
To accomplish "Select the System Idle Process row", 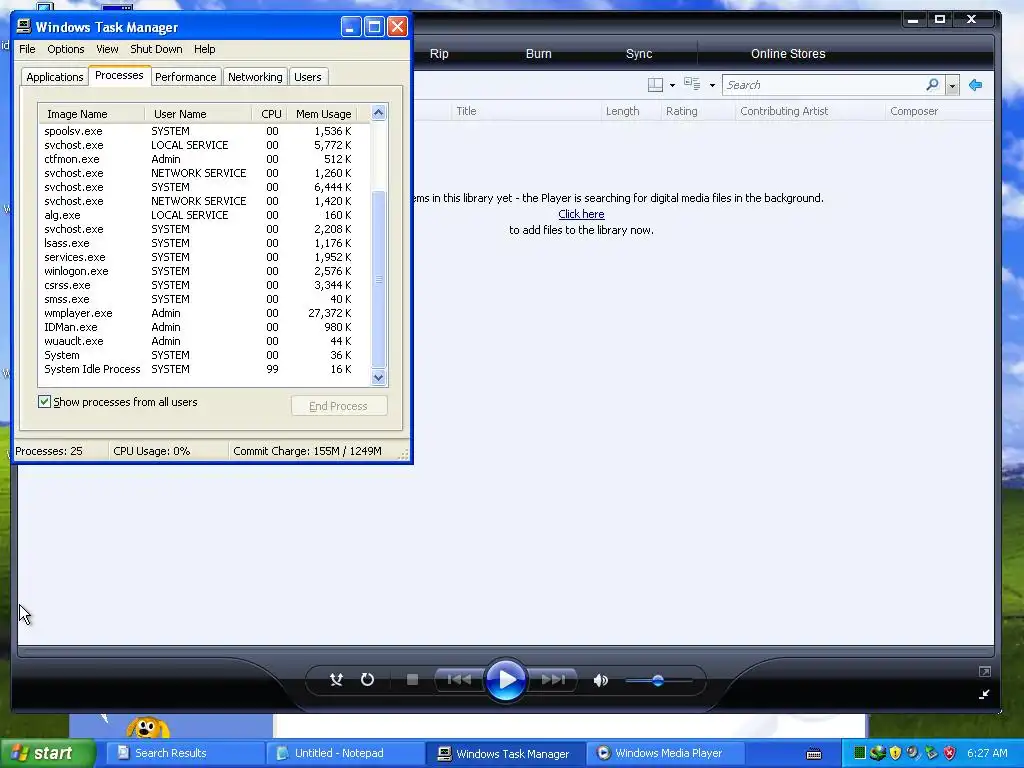I will (204, 369).
